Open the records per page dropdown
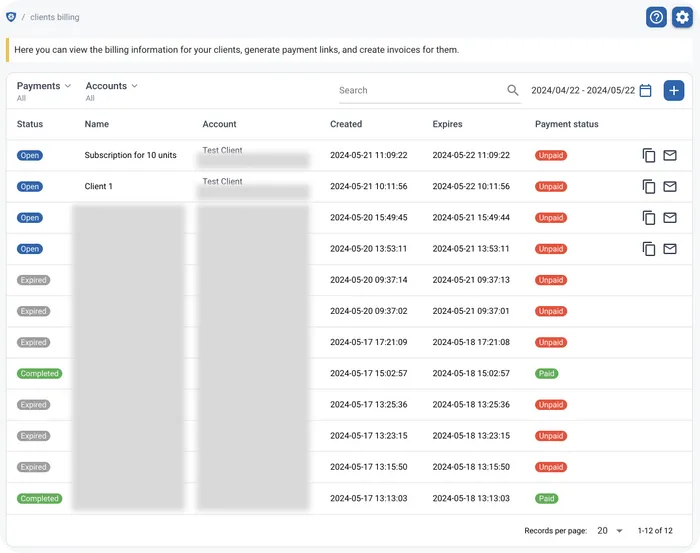 [610, 531]
